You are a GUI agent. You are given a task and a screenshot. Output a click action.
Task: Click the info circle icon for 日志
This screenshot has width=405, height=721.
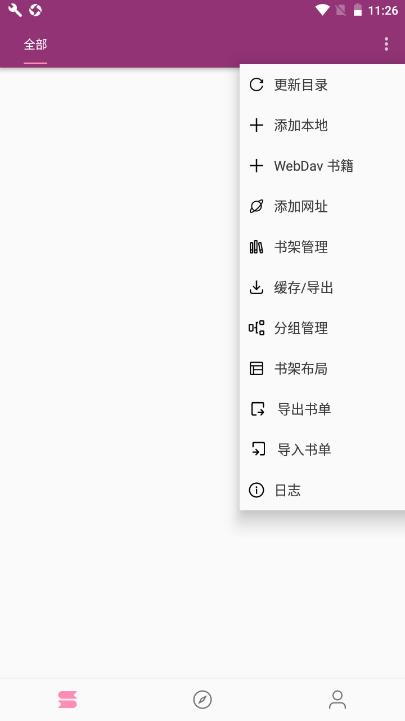point(256,490)
